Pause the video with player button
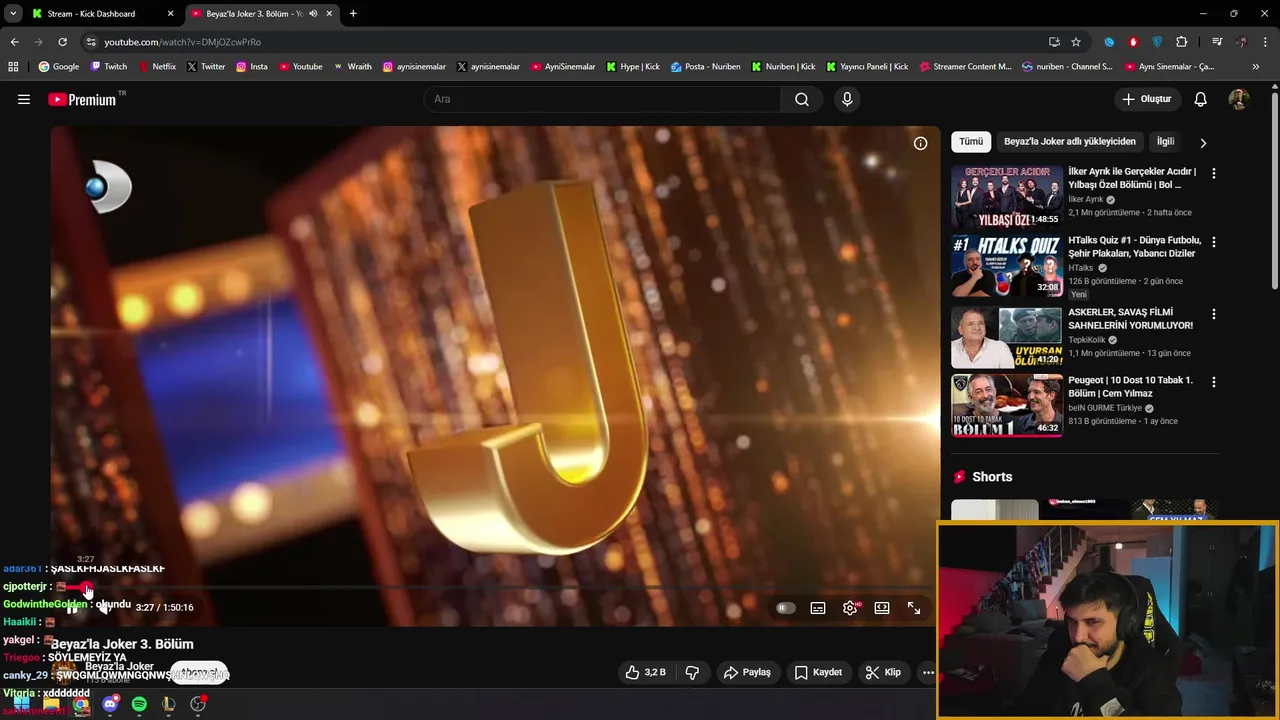Viewport: 1280px width, 720px height. (x=72, y=608)
